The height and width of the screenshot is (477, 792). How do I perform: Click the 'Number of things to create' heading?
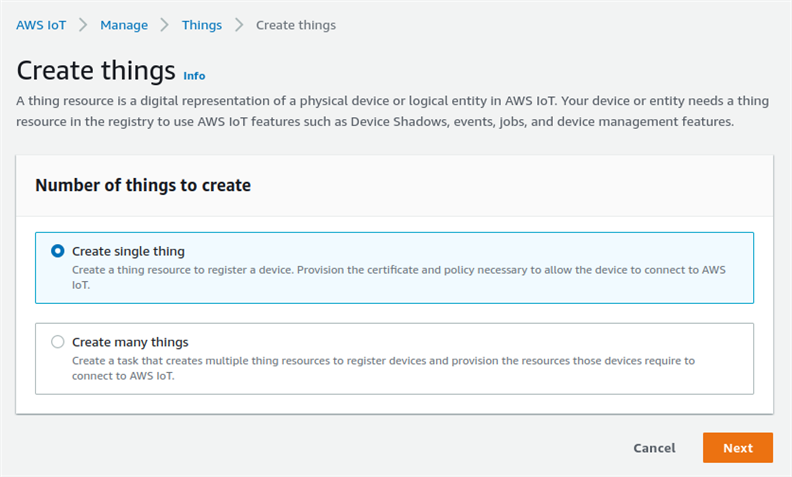point(143,185)
